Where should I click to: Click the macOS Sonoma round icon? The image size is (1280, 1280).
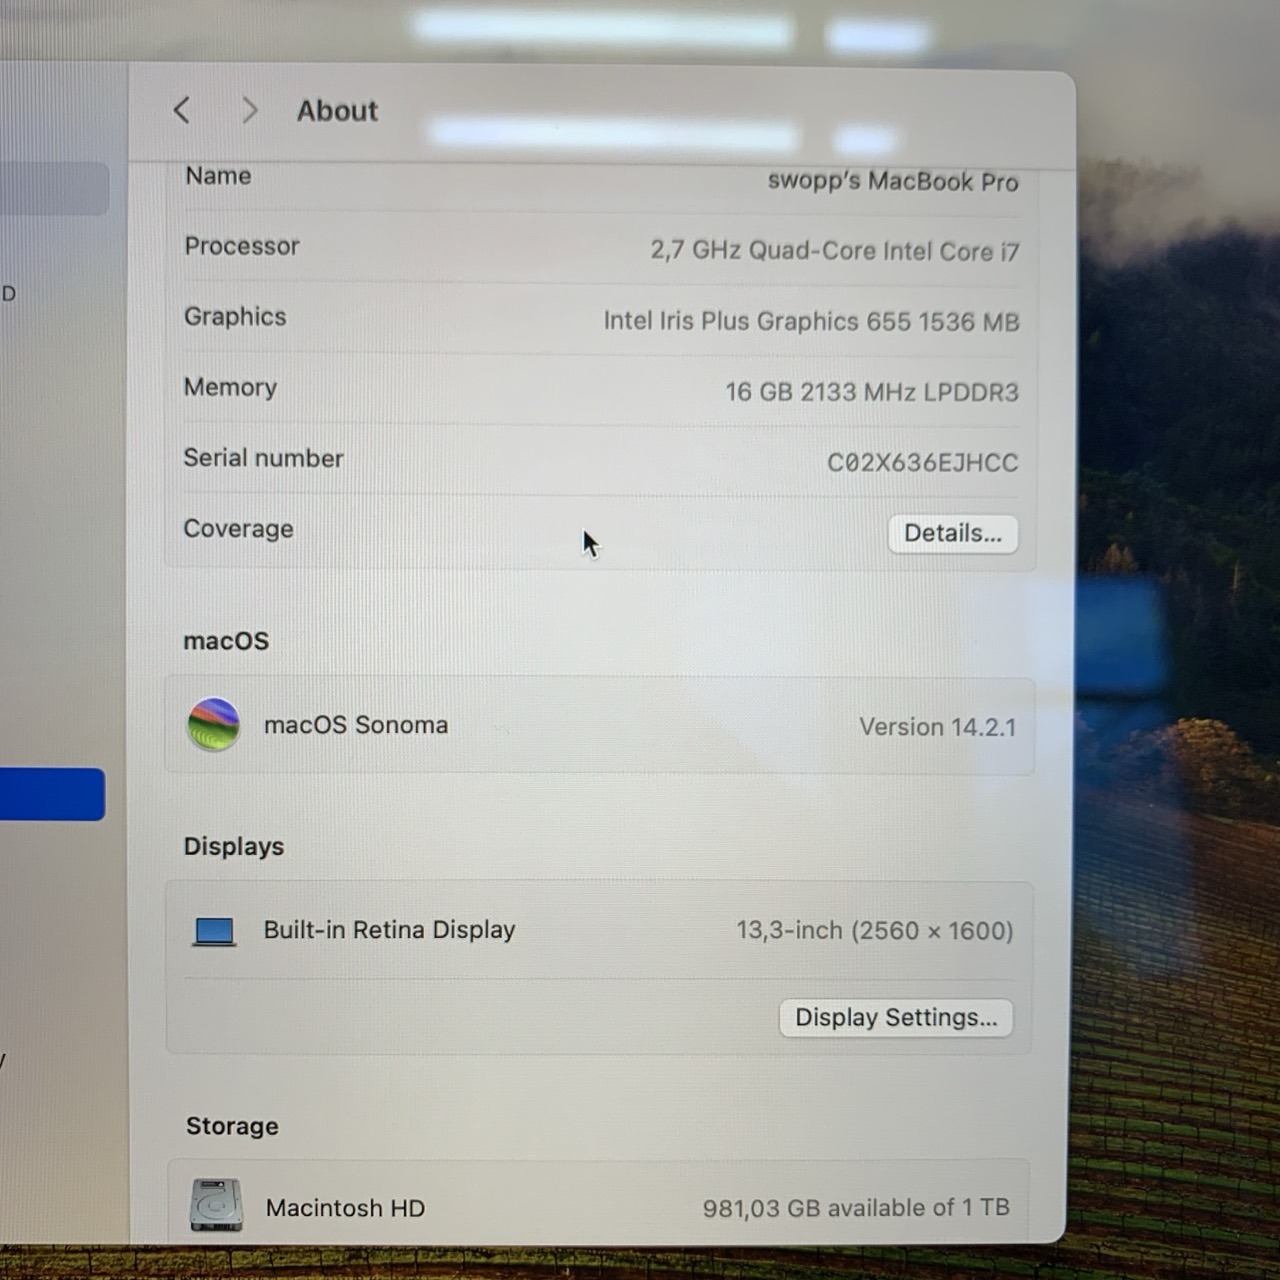[213, 724]
